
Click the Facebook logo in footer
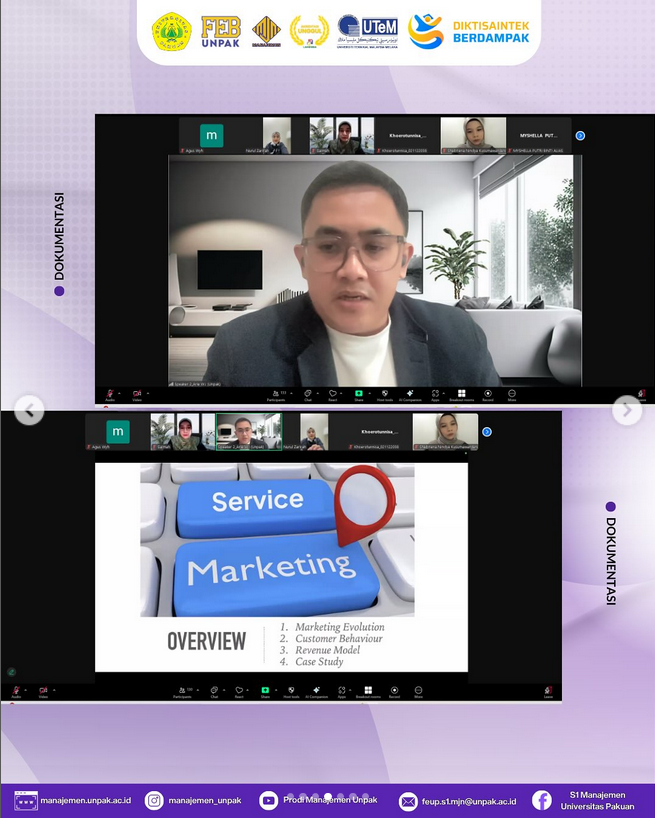point(541,800)
